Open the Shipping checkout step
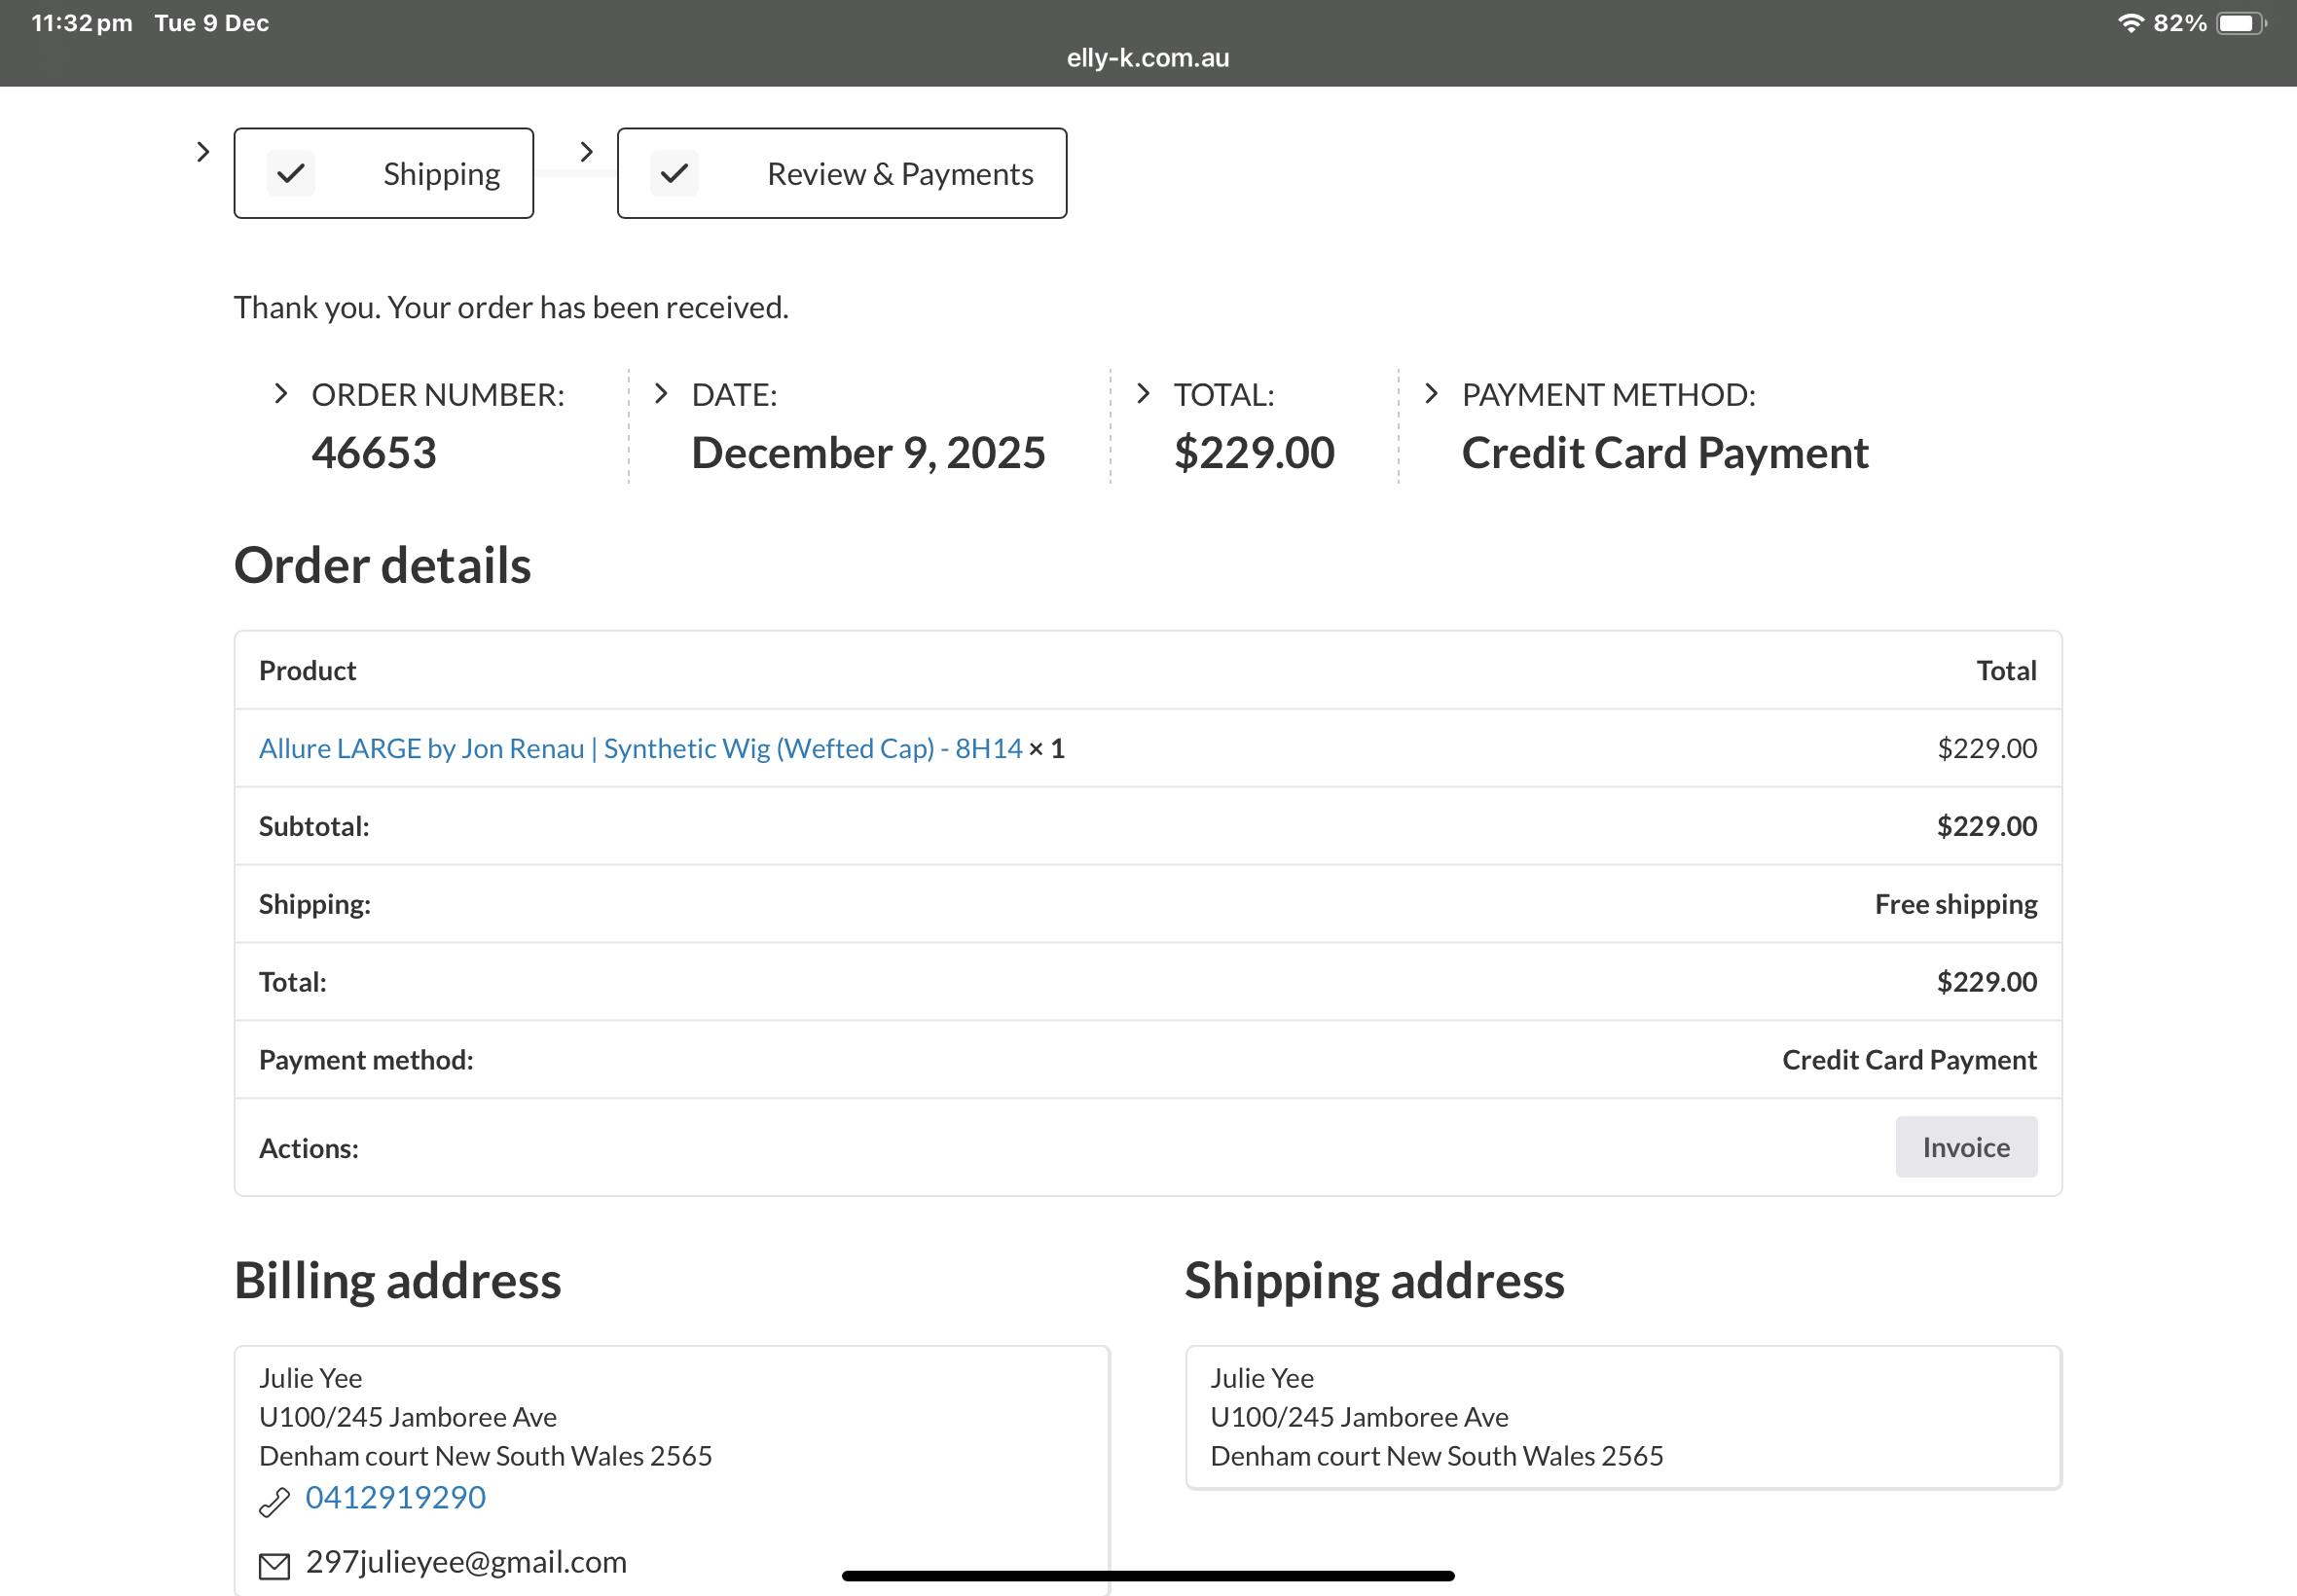The width and height of the screenshot is (2297, 1596). 440,174
